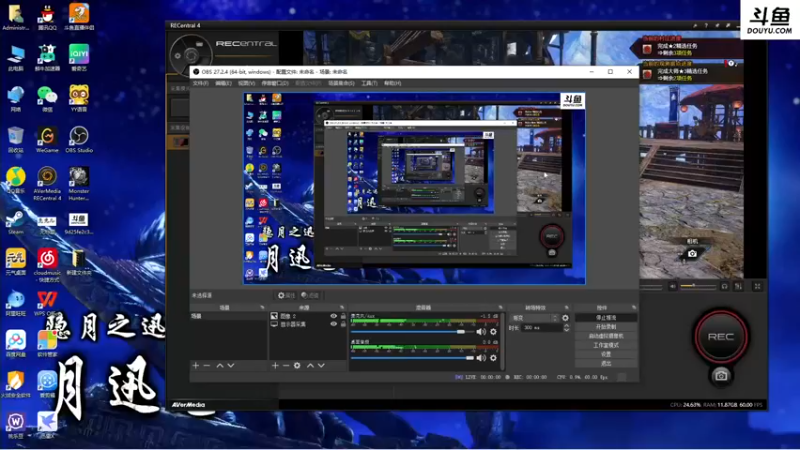Open the Steam desktop shortcut
Viewport: 800px width, 450px height.
[x=15, y=222]
